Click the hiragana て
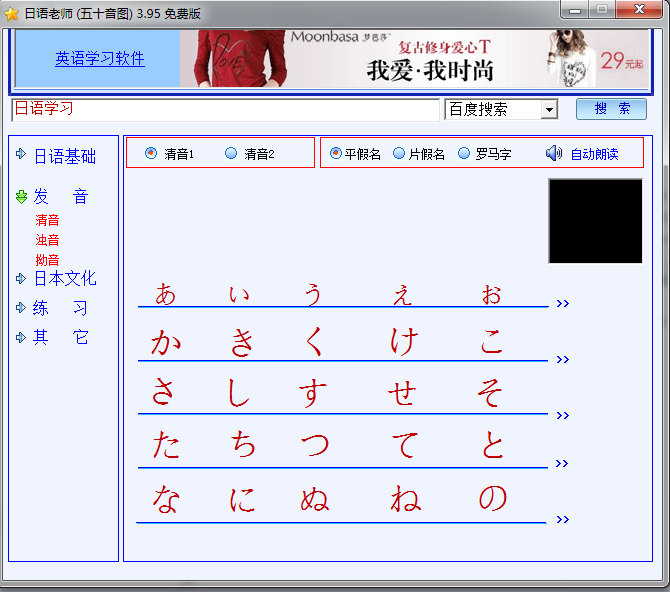 [x=405, y=445]
